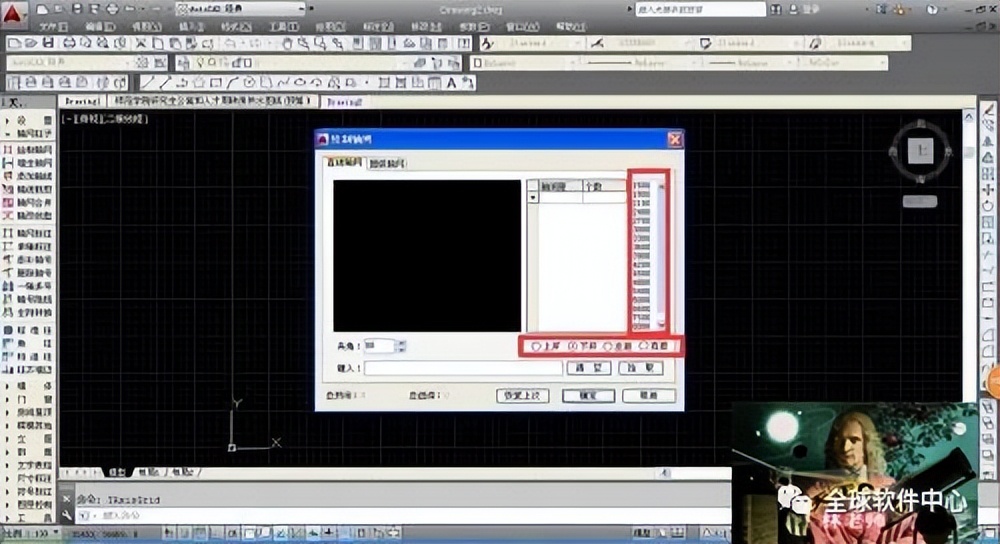
Task: Open the 文件 menu
Action: pyautogui.click(x=54, y=27)
